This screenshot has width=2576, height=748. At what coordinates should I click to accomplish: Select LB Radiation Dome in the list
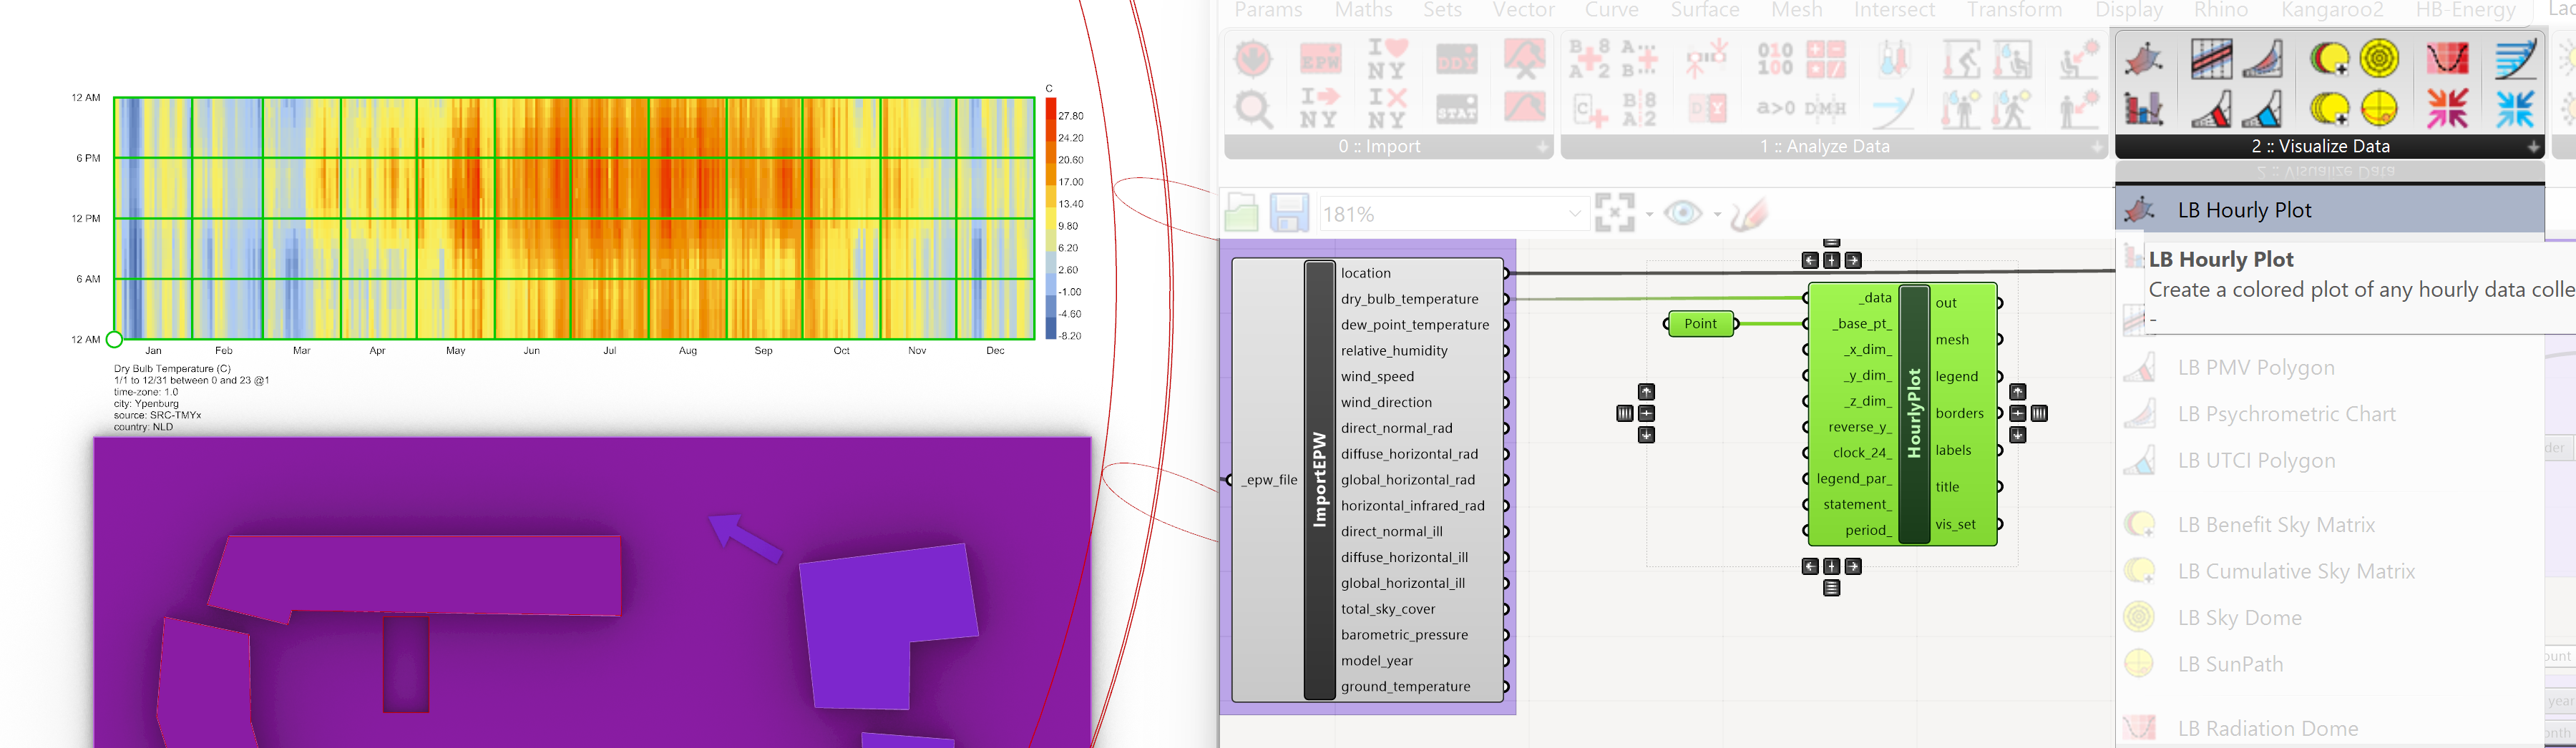2267,728
